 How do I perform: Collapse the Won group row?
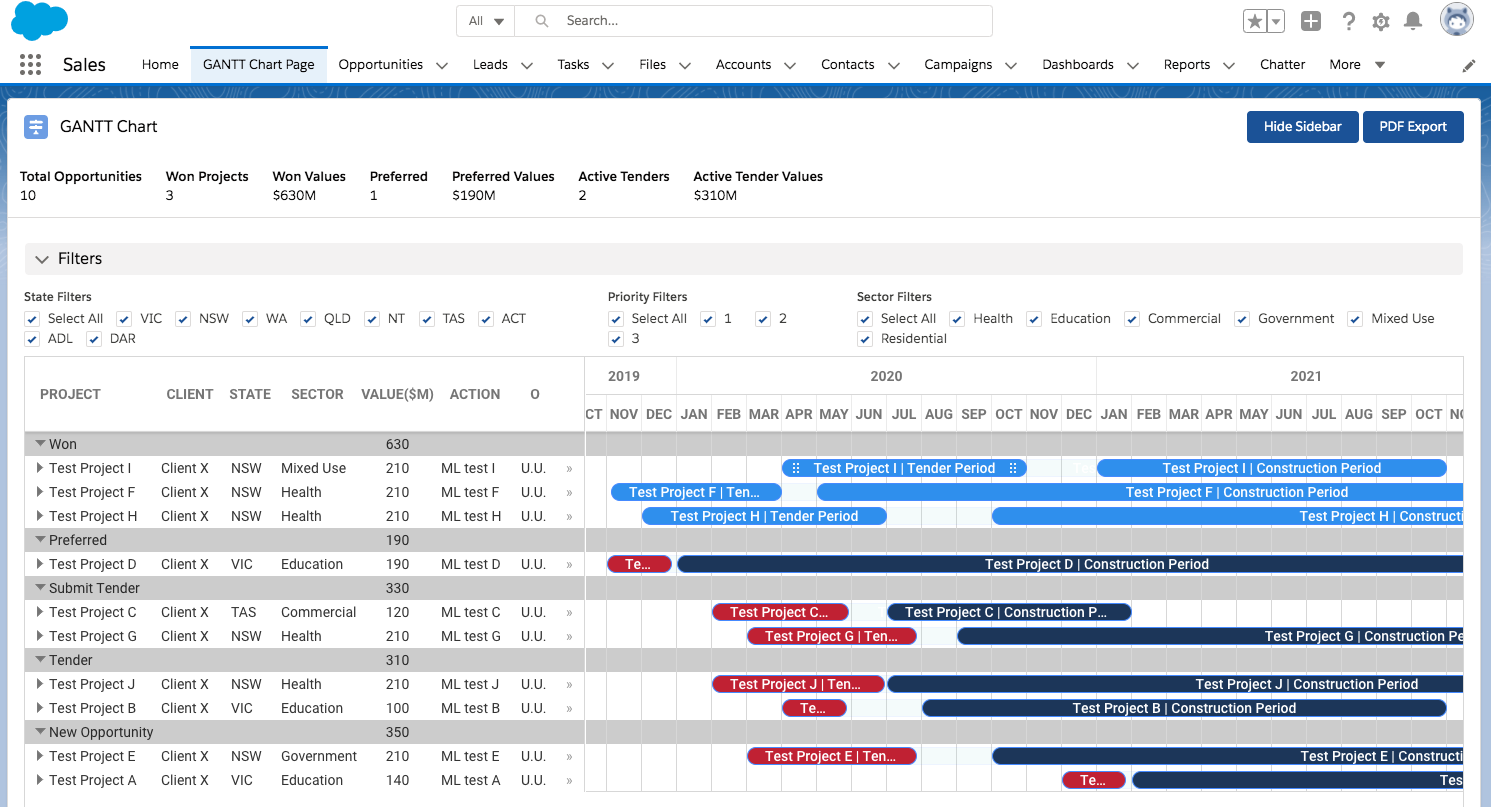(x=41, y=444)
